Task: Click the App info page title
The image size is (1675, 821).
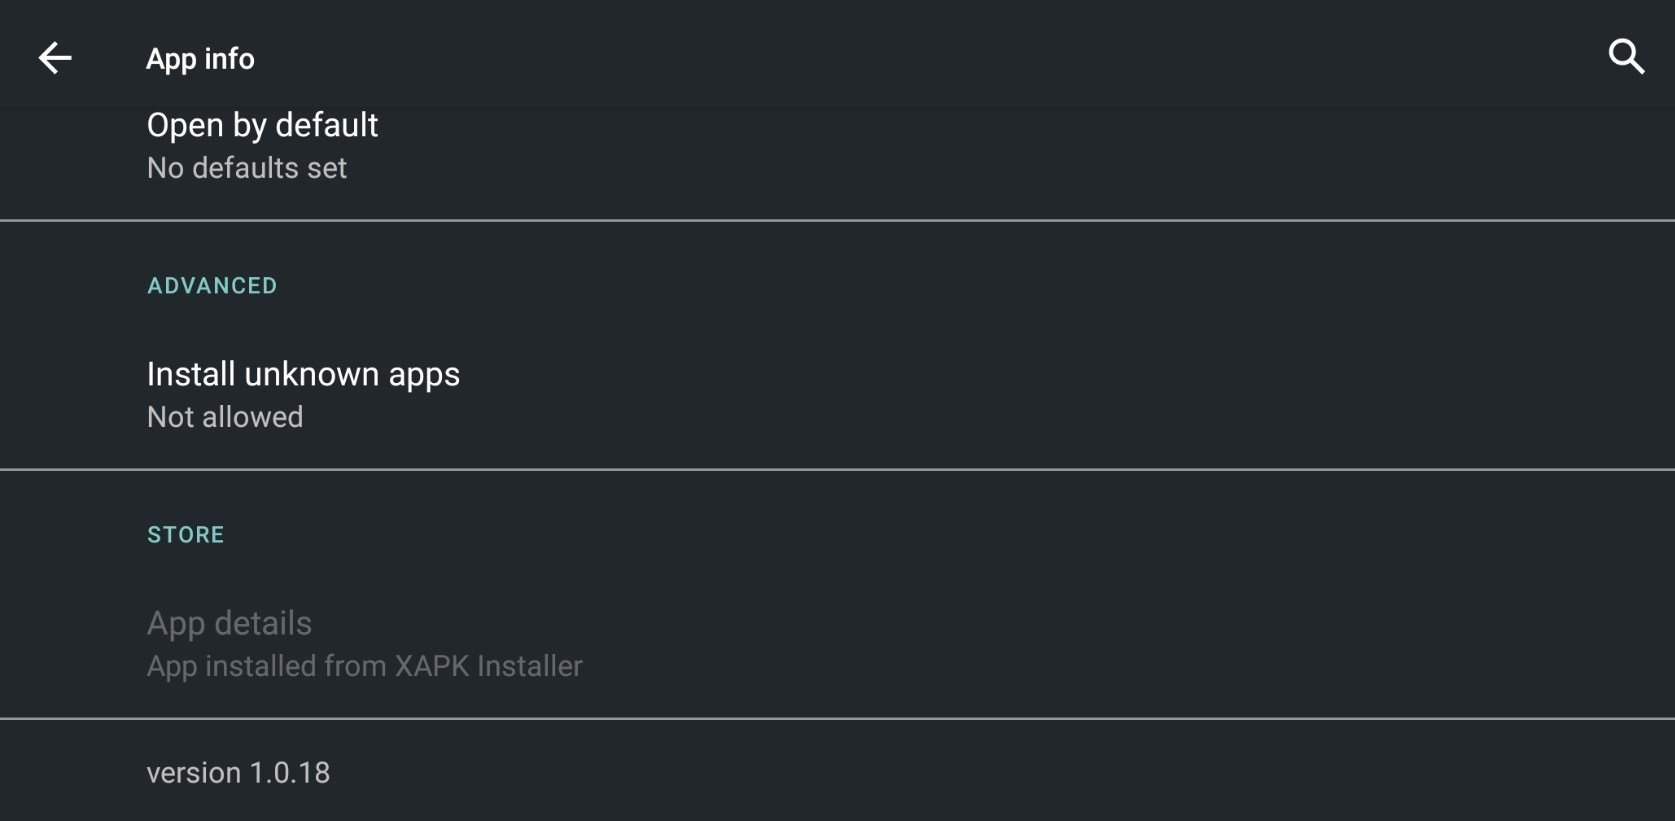Action: click(200, 59)
